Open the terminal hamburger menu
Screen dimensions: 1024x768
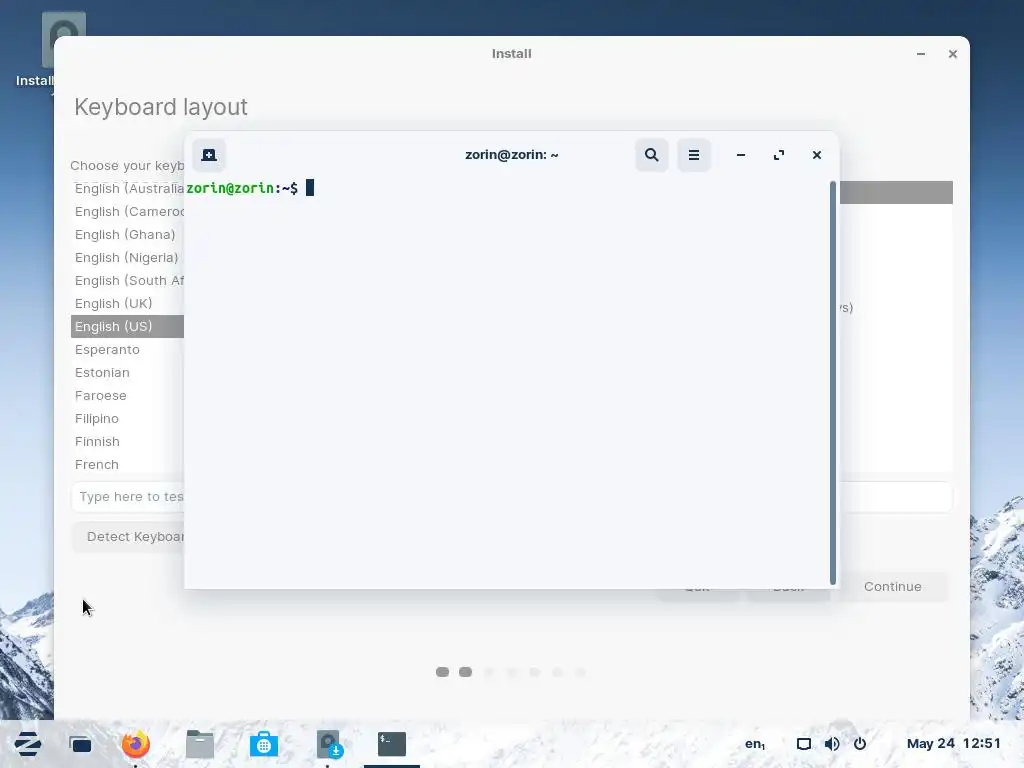(x=694, y=155)
